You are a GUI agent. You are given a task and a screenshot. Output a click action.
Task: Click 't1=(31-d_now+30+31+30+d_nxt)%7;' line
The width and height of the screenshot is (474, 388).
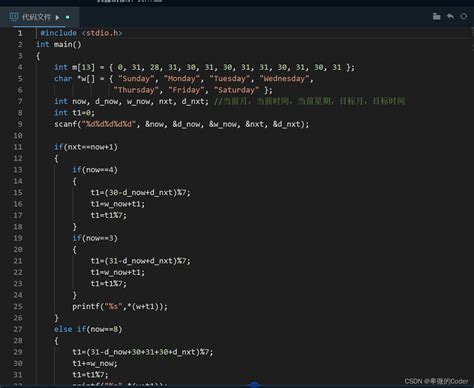click(143, 352)
